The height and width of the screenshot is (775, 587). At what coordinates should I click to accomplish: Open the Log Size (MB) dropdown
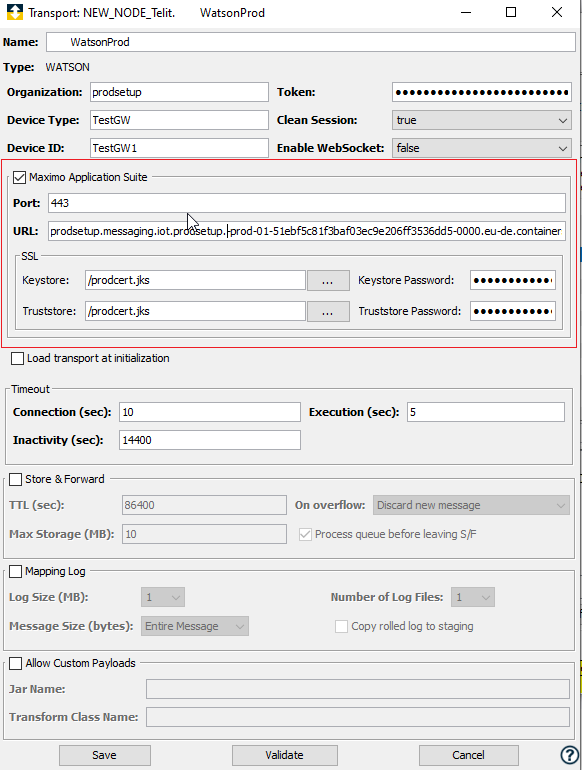[x=163, y=598]
